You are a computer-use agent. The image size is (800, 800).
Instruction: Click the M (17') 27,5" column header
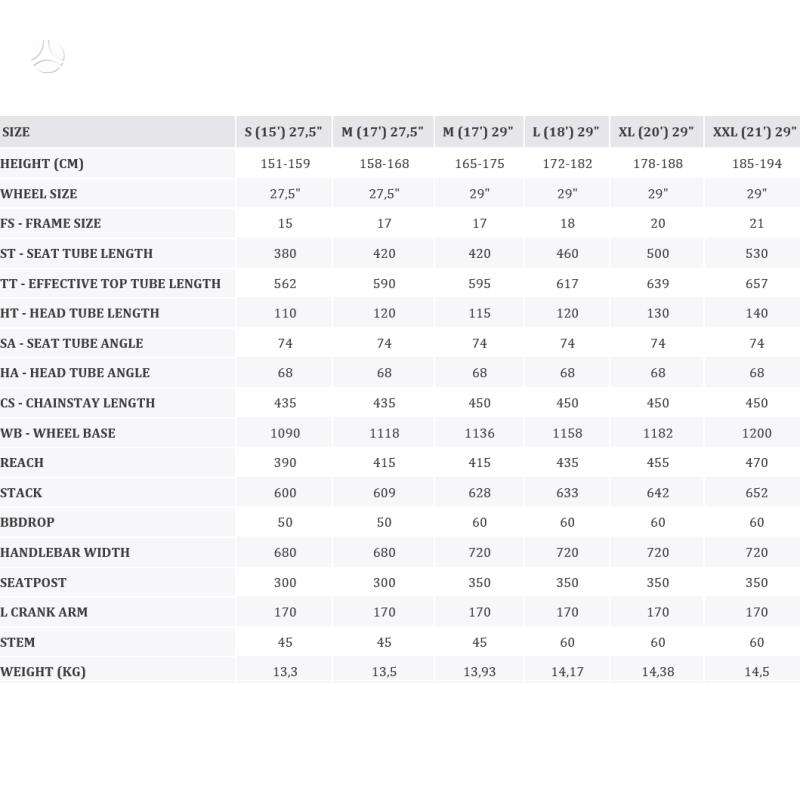click(x=383, y=132)
